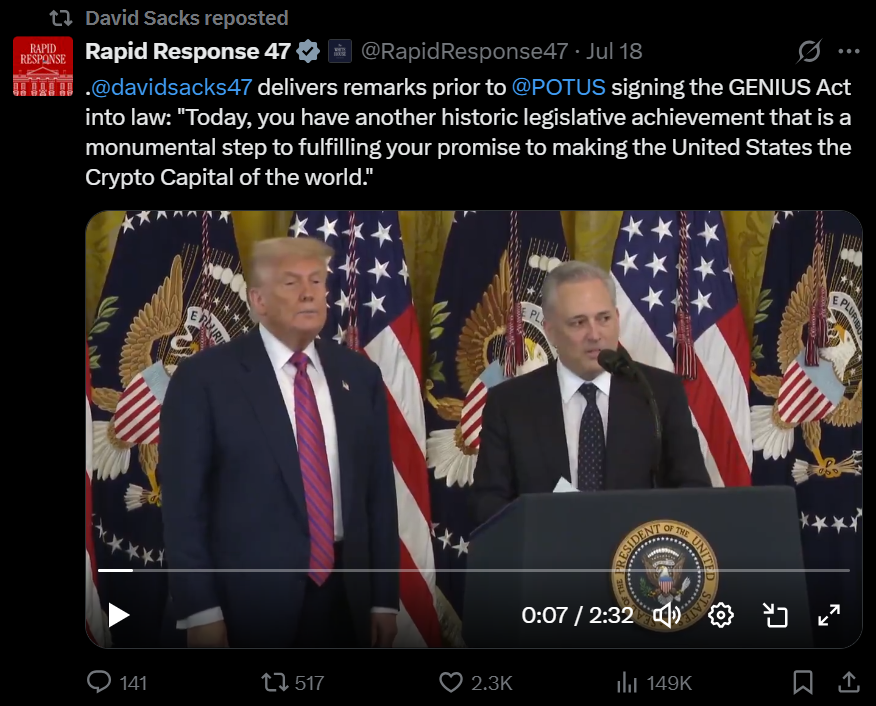This screenshot has width=876, height=706.
Task: Reply to the post
Action: tap(100, 682)
